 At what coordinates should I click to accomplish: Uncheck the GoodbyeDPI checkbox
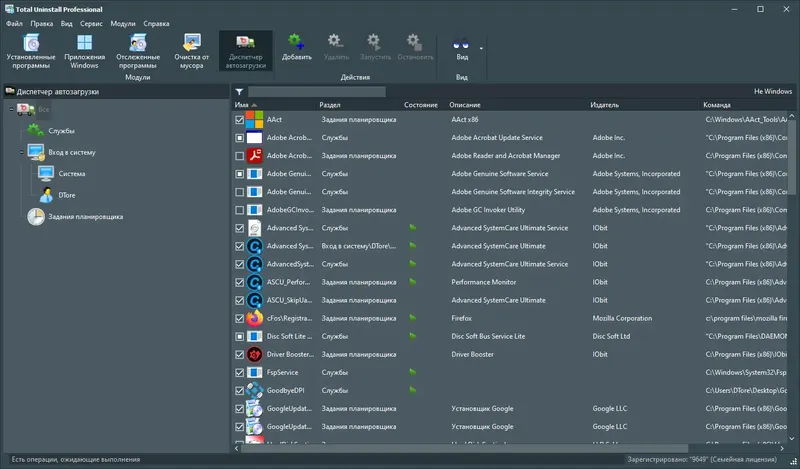239,390
